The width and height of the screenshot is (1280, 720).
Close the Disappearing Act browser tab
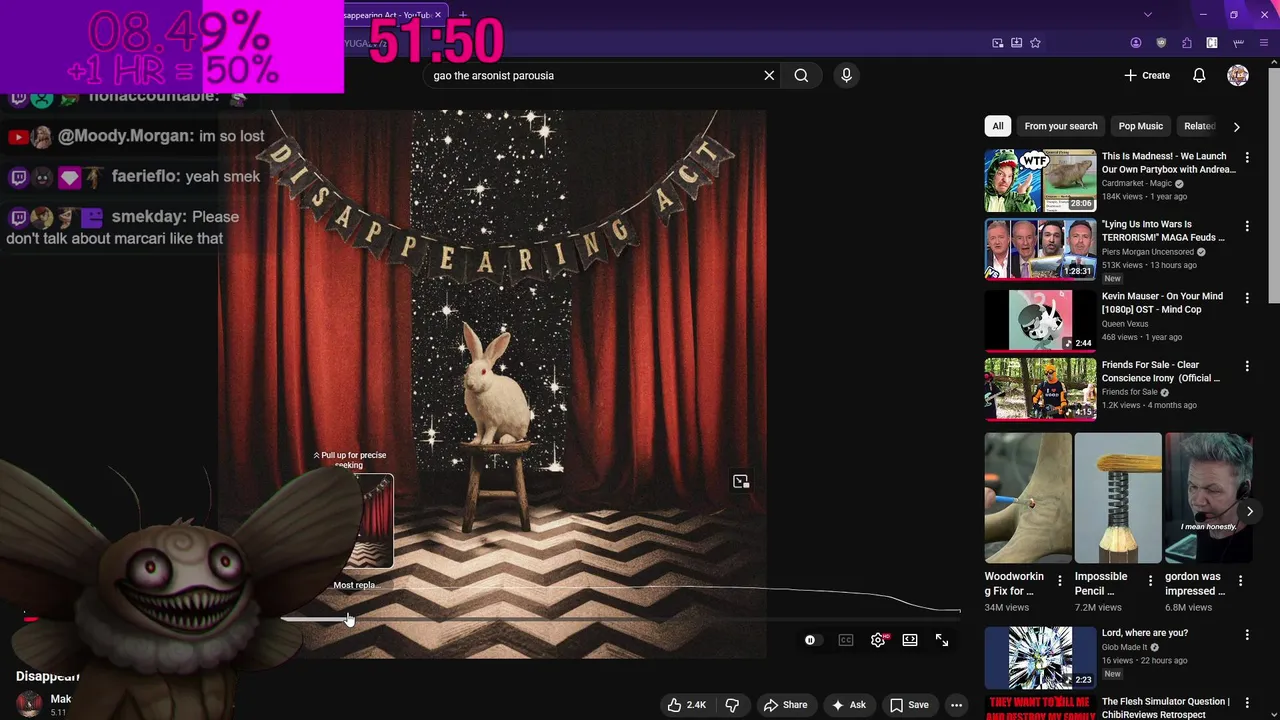pyautogui.click(x=438, y=15)
